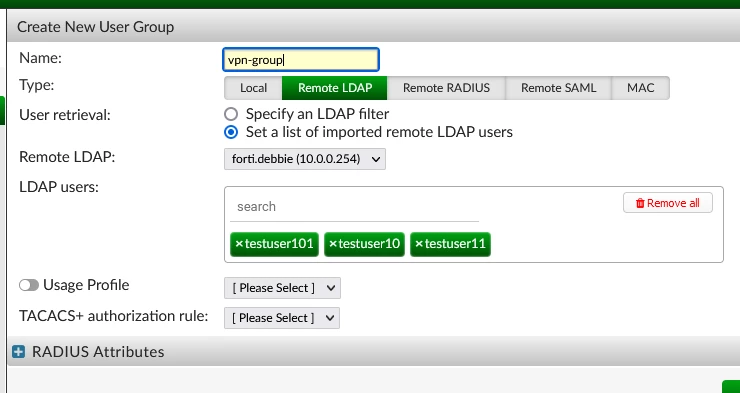The height and width of the screenshot is (393, 740).
Task: Open the Remote LDAP server dropdown
Action: (x=305, y=159)
